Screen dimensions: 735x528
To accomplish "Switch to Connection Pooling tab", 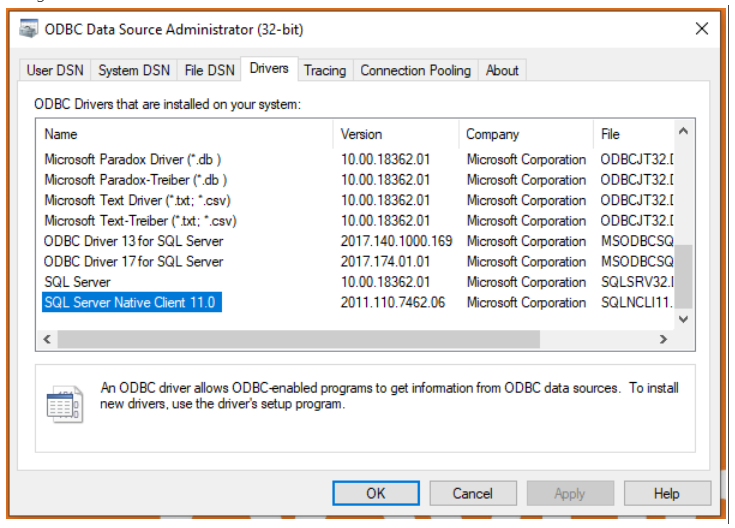I will click(x=415, y=70).
